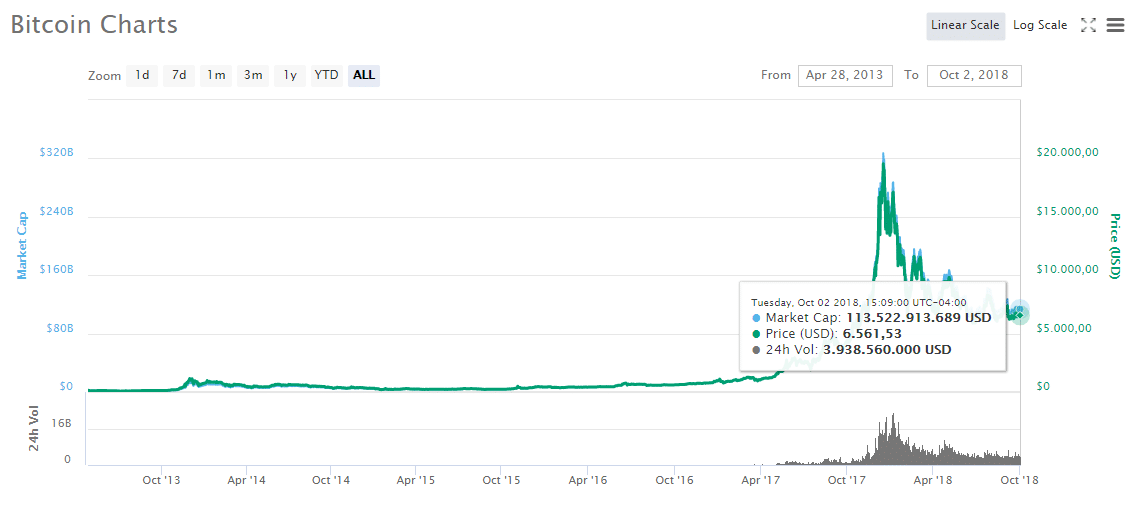Click the Price (USD) axis title
Viewport: 1139px width, 505px height.
click(1114, 247)
